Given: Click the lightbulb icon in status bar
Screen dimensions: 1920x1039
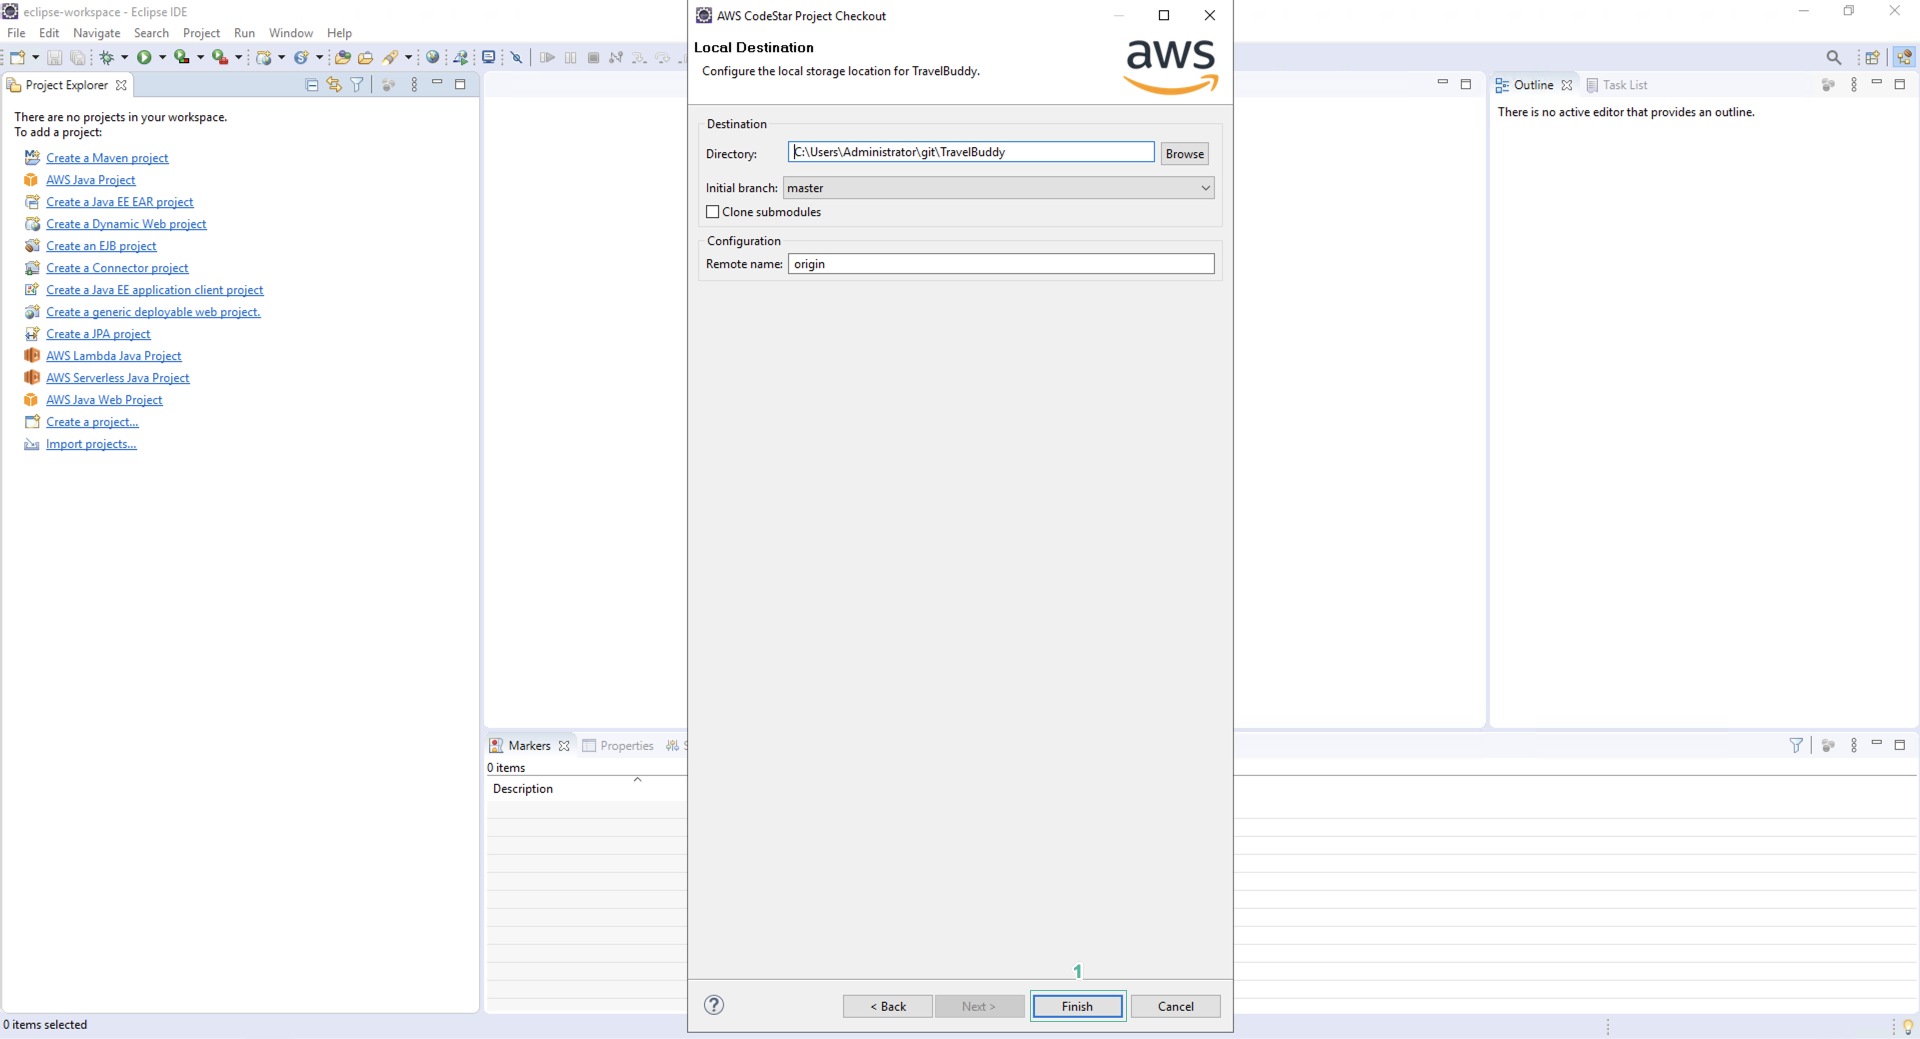Looking at the screenshot, I should coord(1907,1026).
